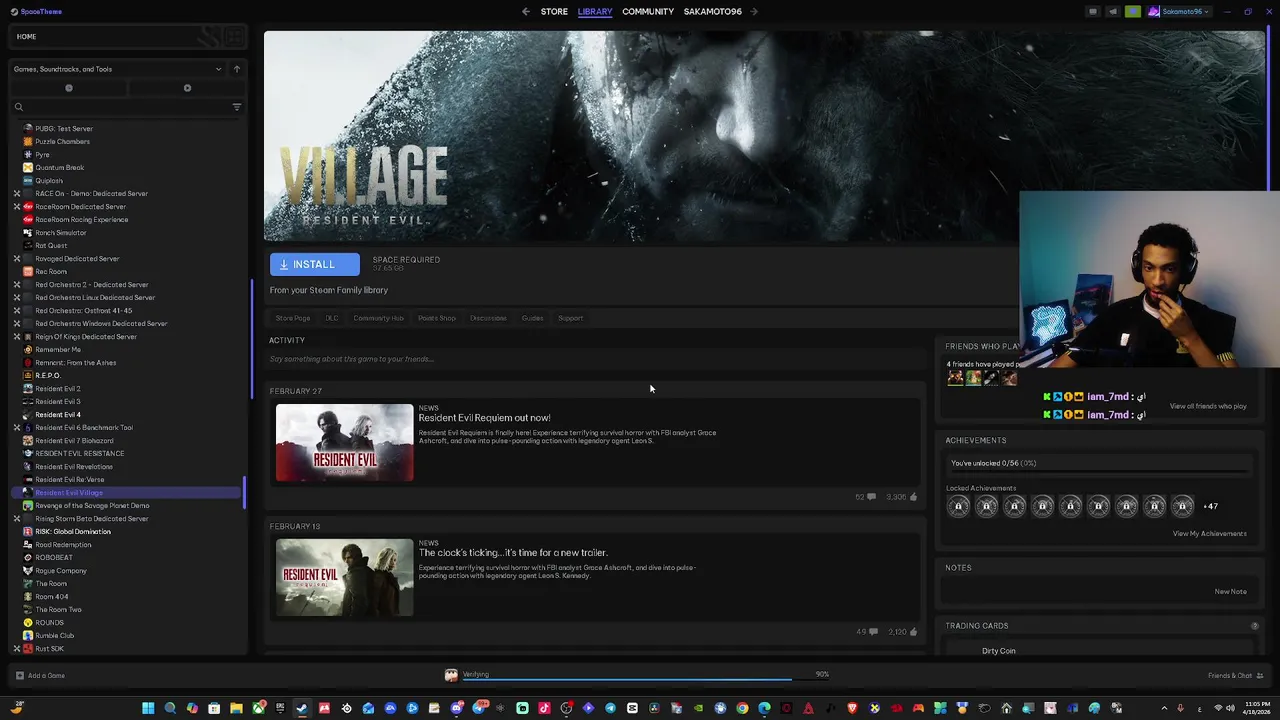
Task: Click the Quiplash game icon
Action: pyautogui.click(x=28, y=181)
